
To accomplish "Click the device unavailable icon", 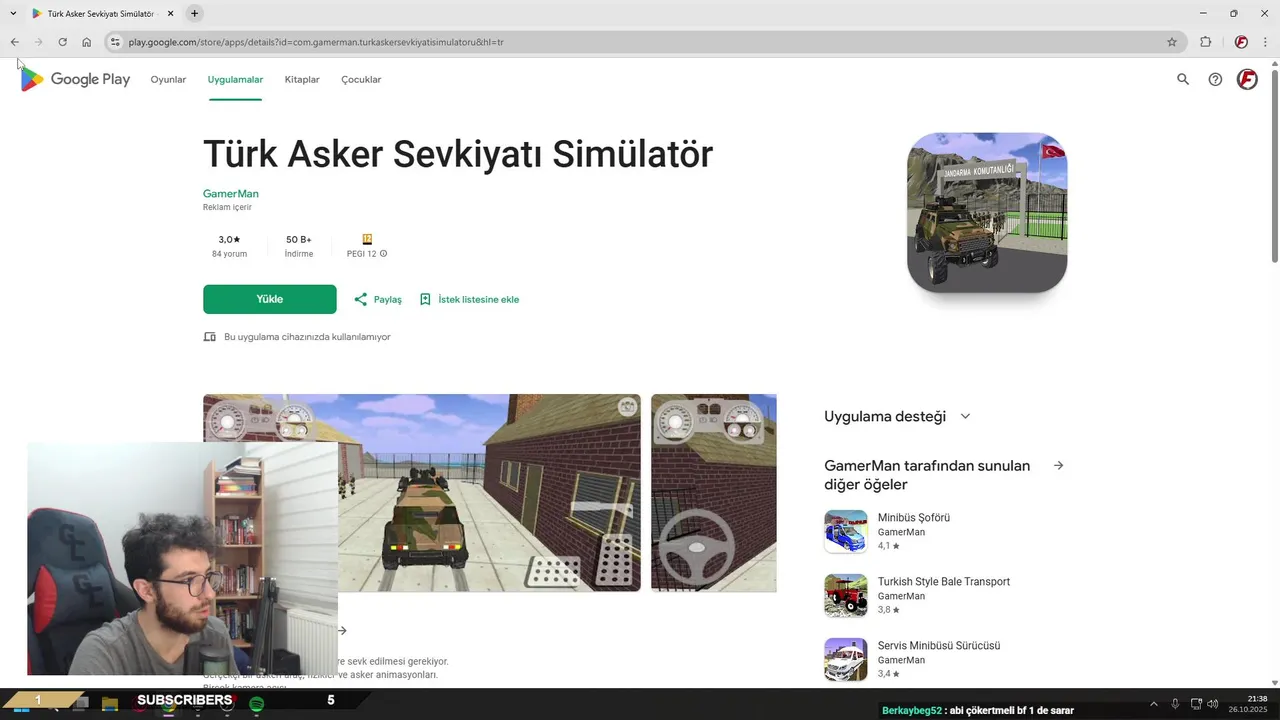I will [209, 337].
